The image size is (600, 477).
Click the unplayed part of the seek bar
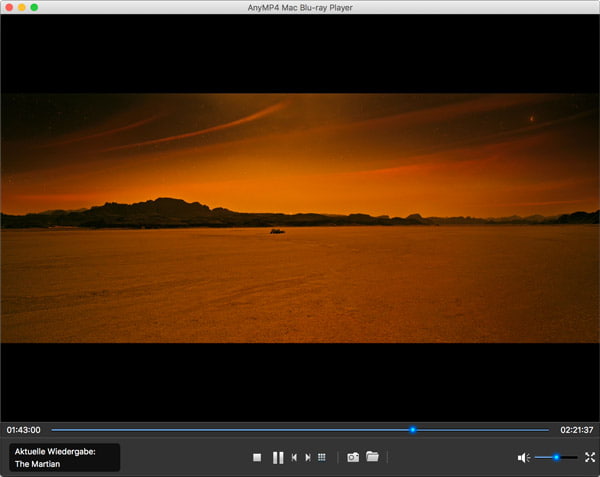click(483, 430)
